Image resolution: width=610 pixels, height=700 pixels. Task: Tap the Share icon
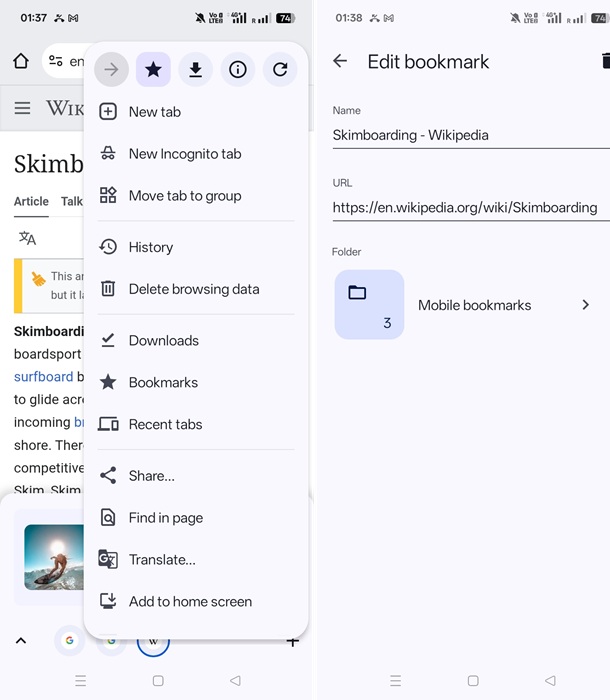(x=108, y=475)
